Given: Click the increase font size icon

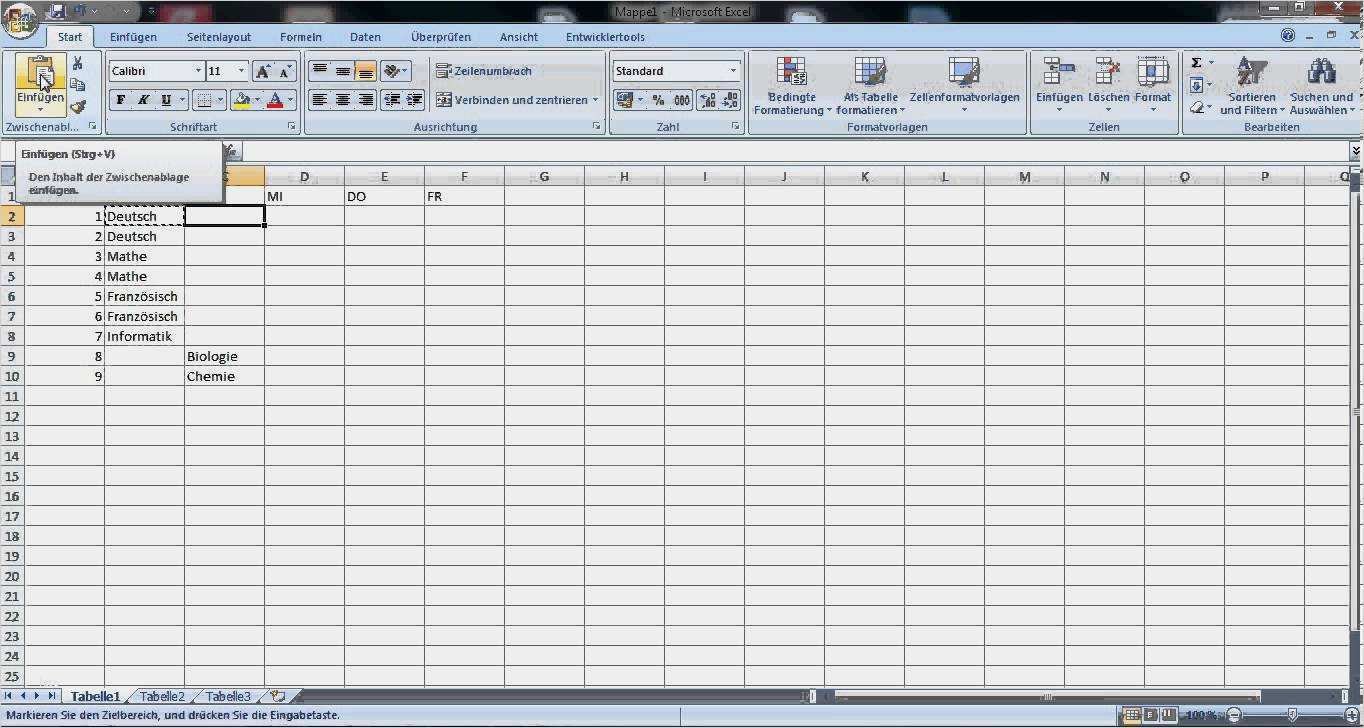Looking at the screenshot, I should (x=263, y=71).
